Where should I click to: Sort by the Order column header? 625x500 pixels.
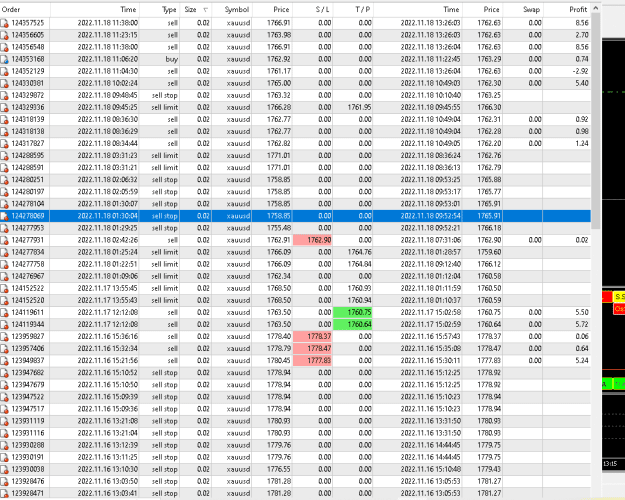(x=25, y=10)
